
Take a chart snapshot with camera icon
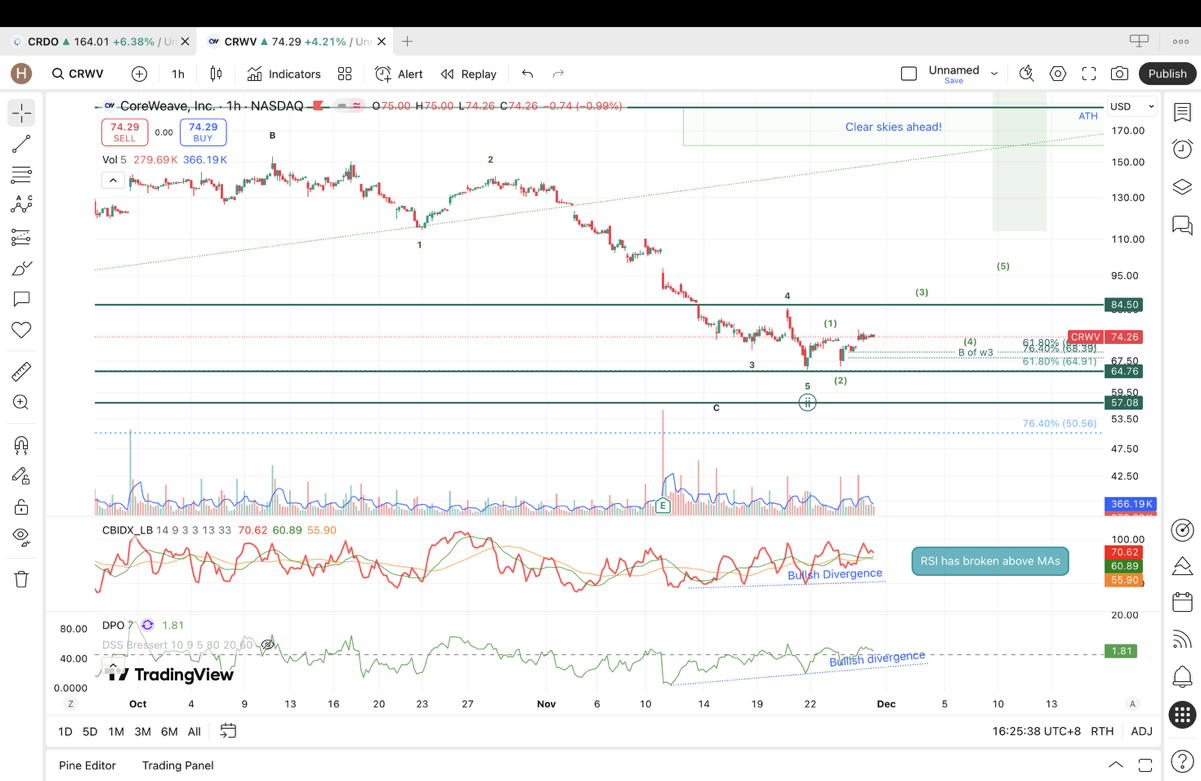1120,74
